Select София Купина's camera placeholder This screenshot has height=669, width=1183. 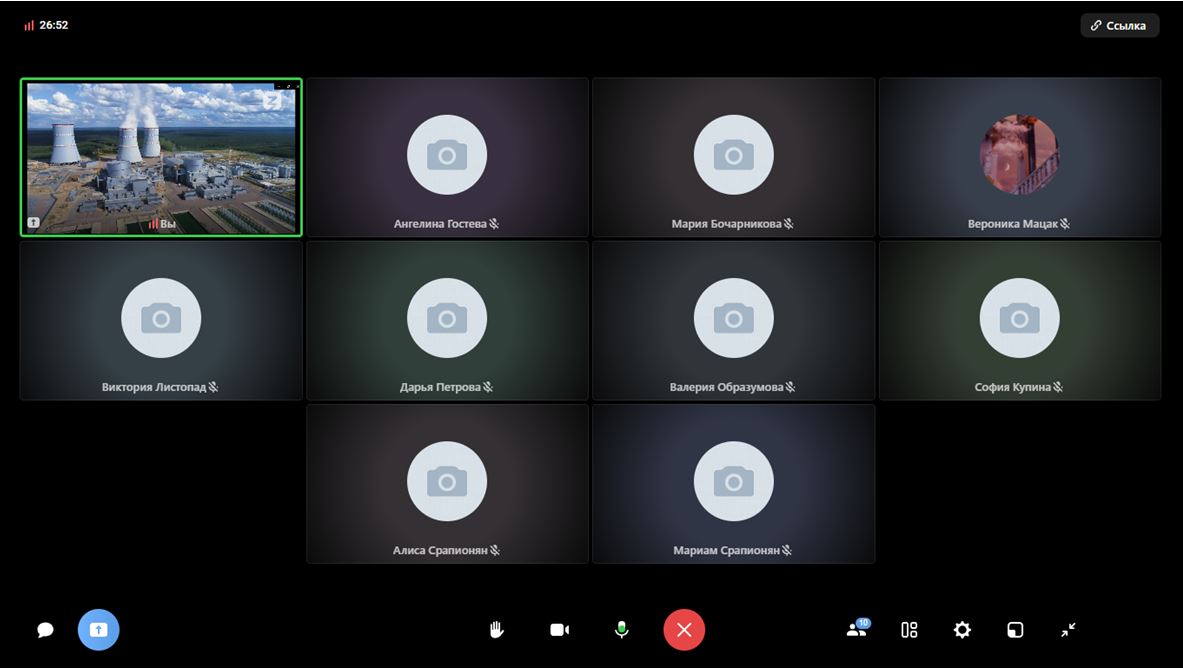coord(1019,318)
